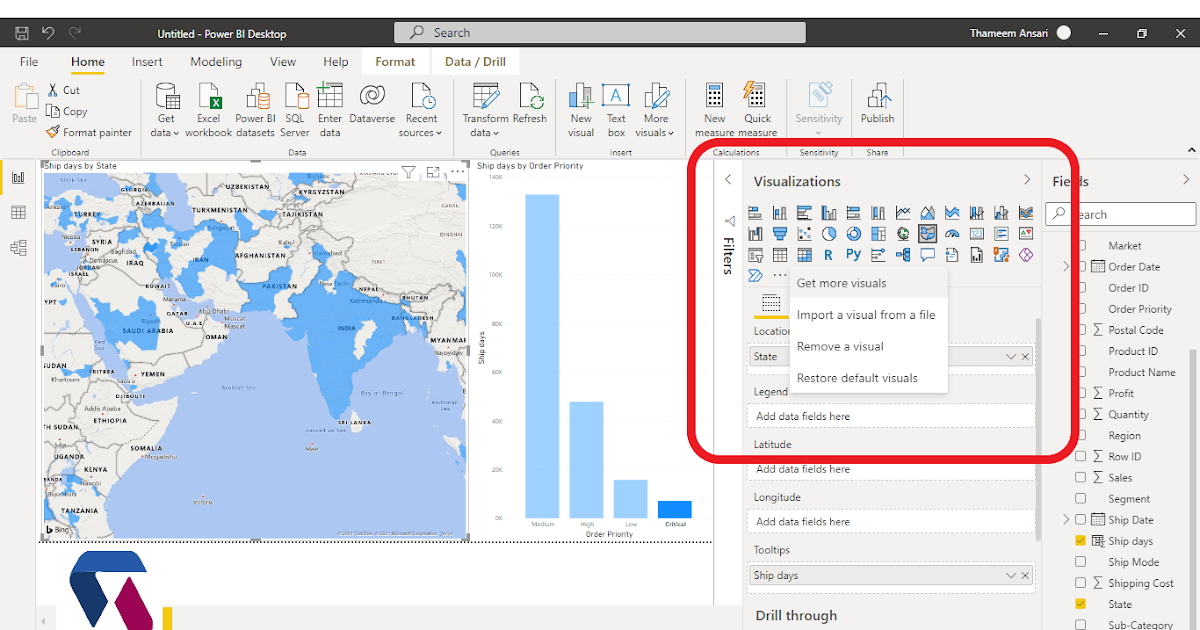The height and width of the screenshot is (630, 1200).
Task: Select the Funnel chart visual
Action: point(780,233)
